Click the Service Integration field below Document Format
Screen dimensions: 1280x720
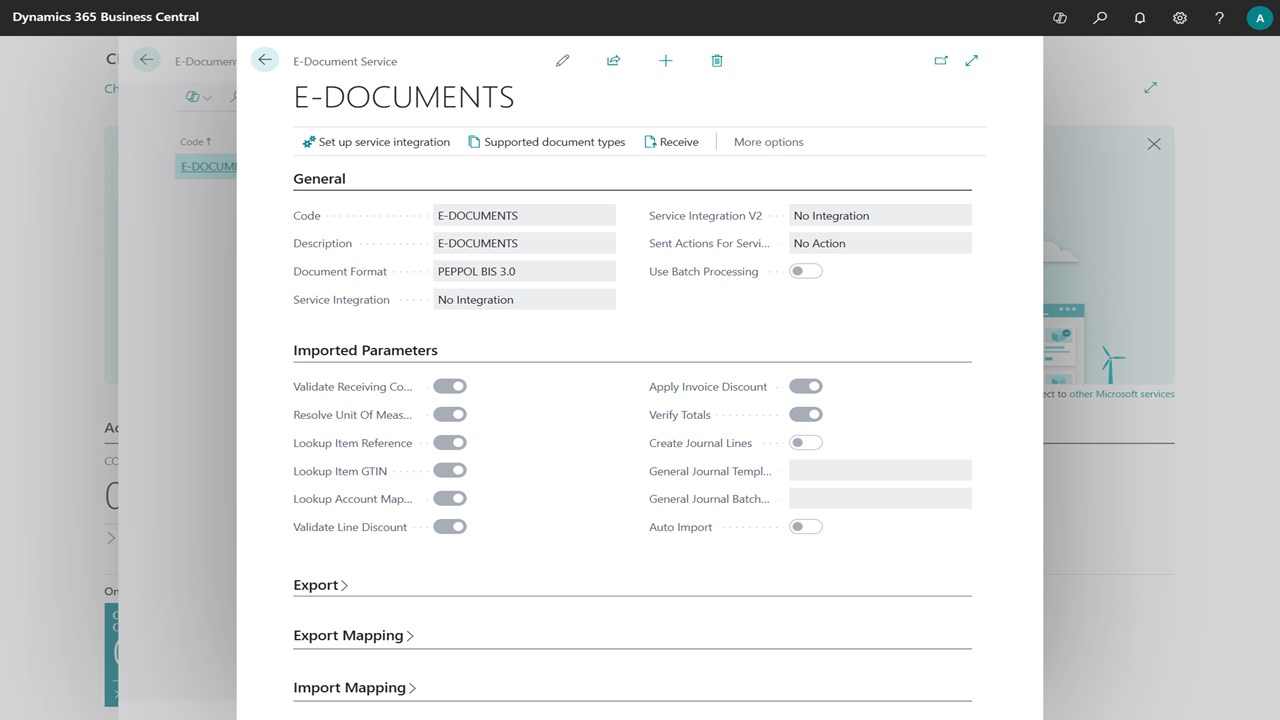[524, 299]
